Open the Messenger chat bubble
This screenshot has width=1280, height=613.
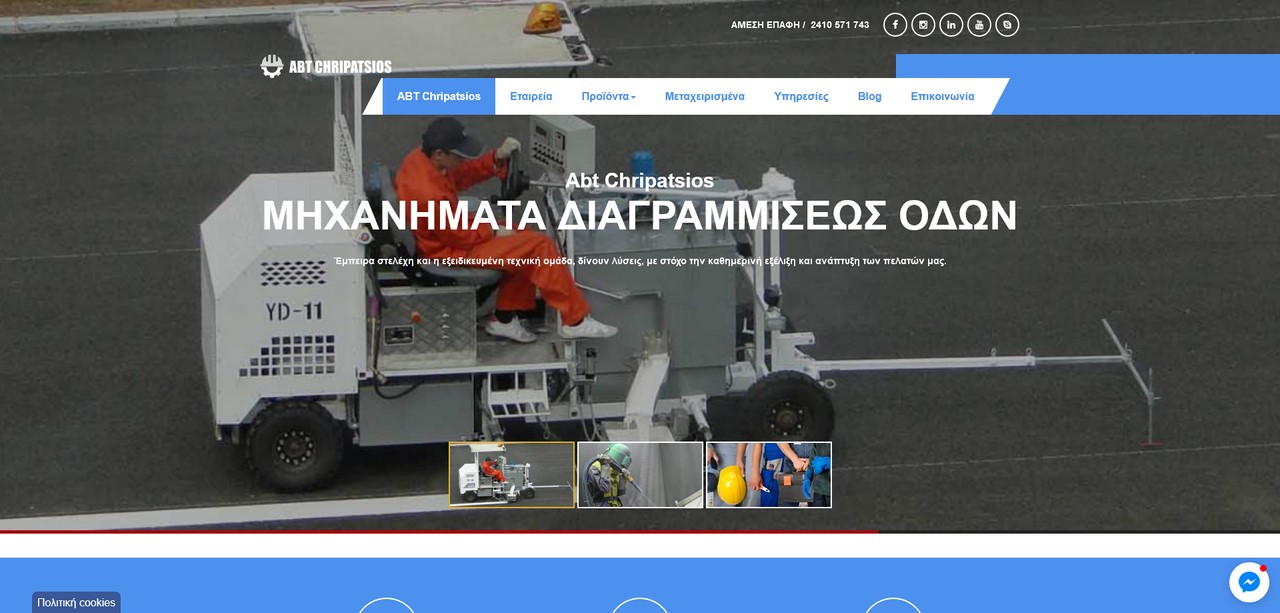(x=1249, y=582)
